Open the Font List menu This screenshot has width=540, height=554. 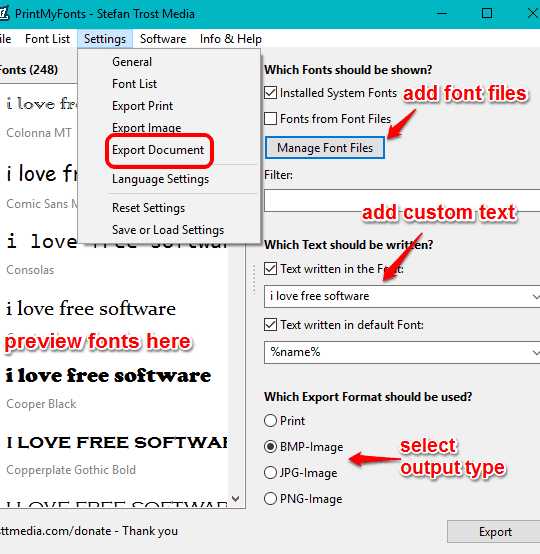[47, 39]
